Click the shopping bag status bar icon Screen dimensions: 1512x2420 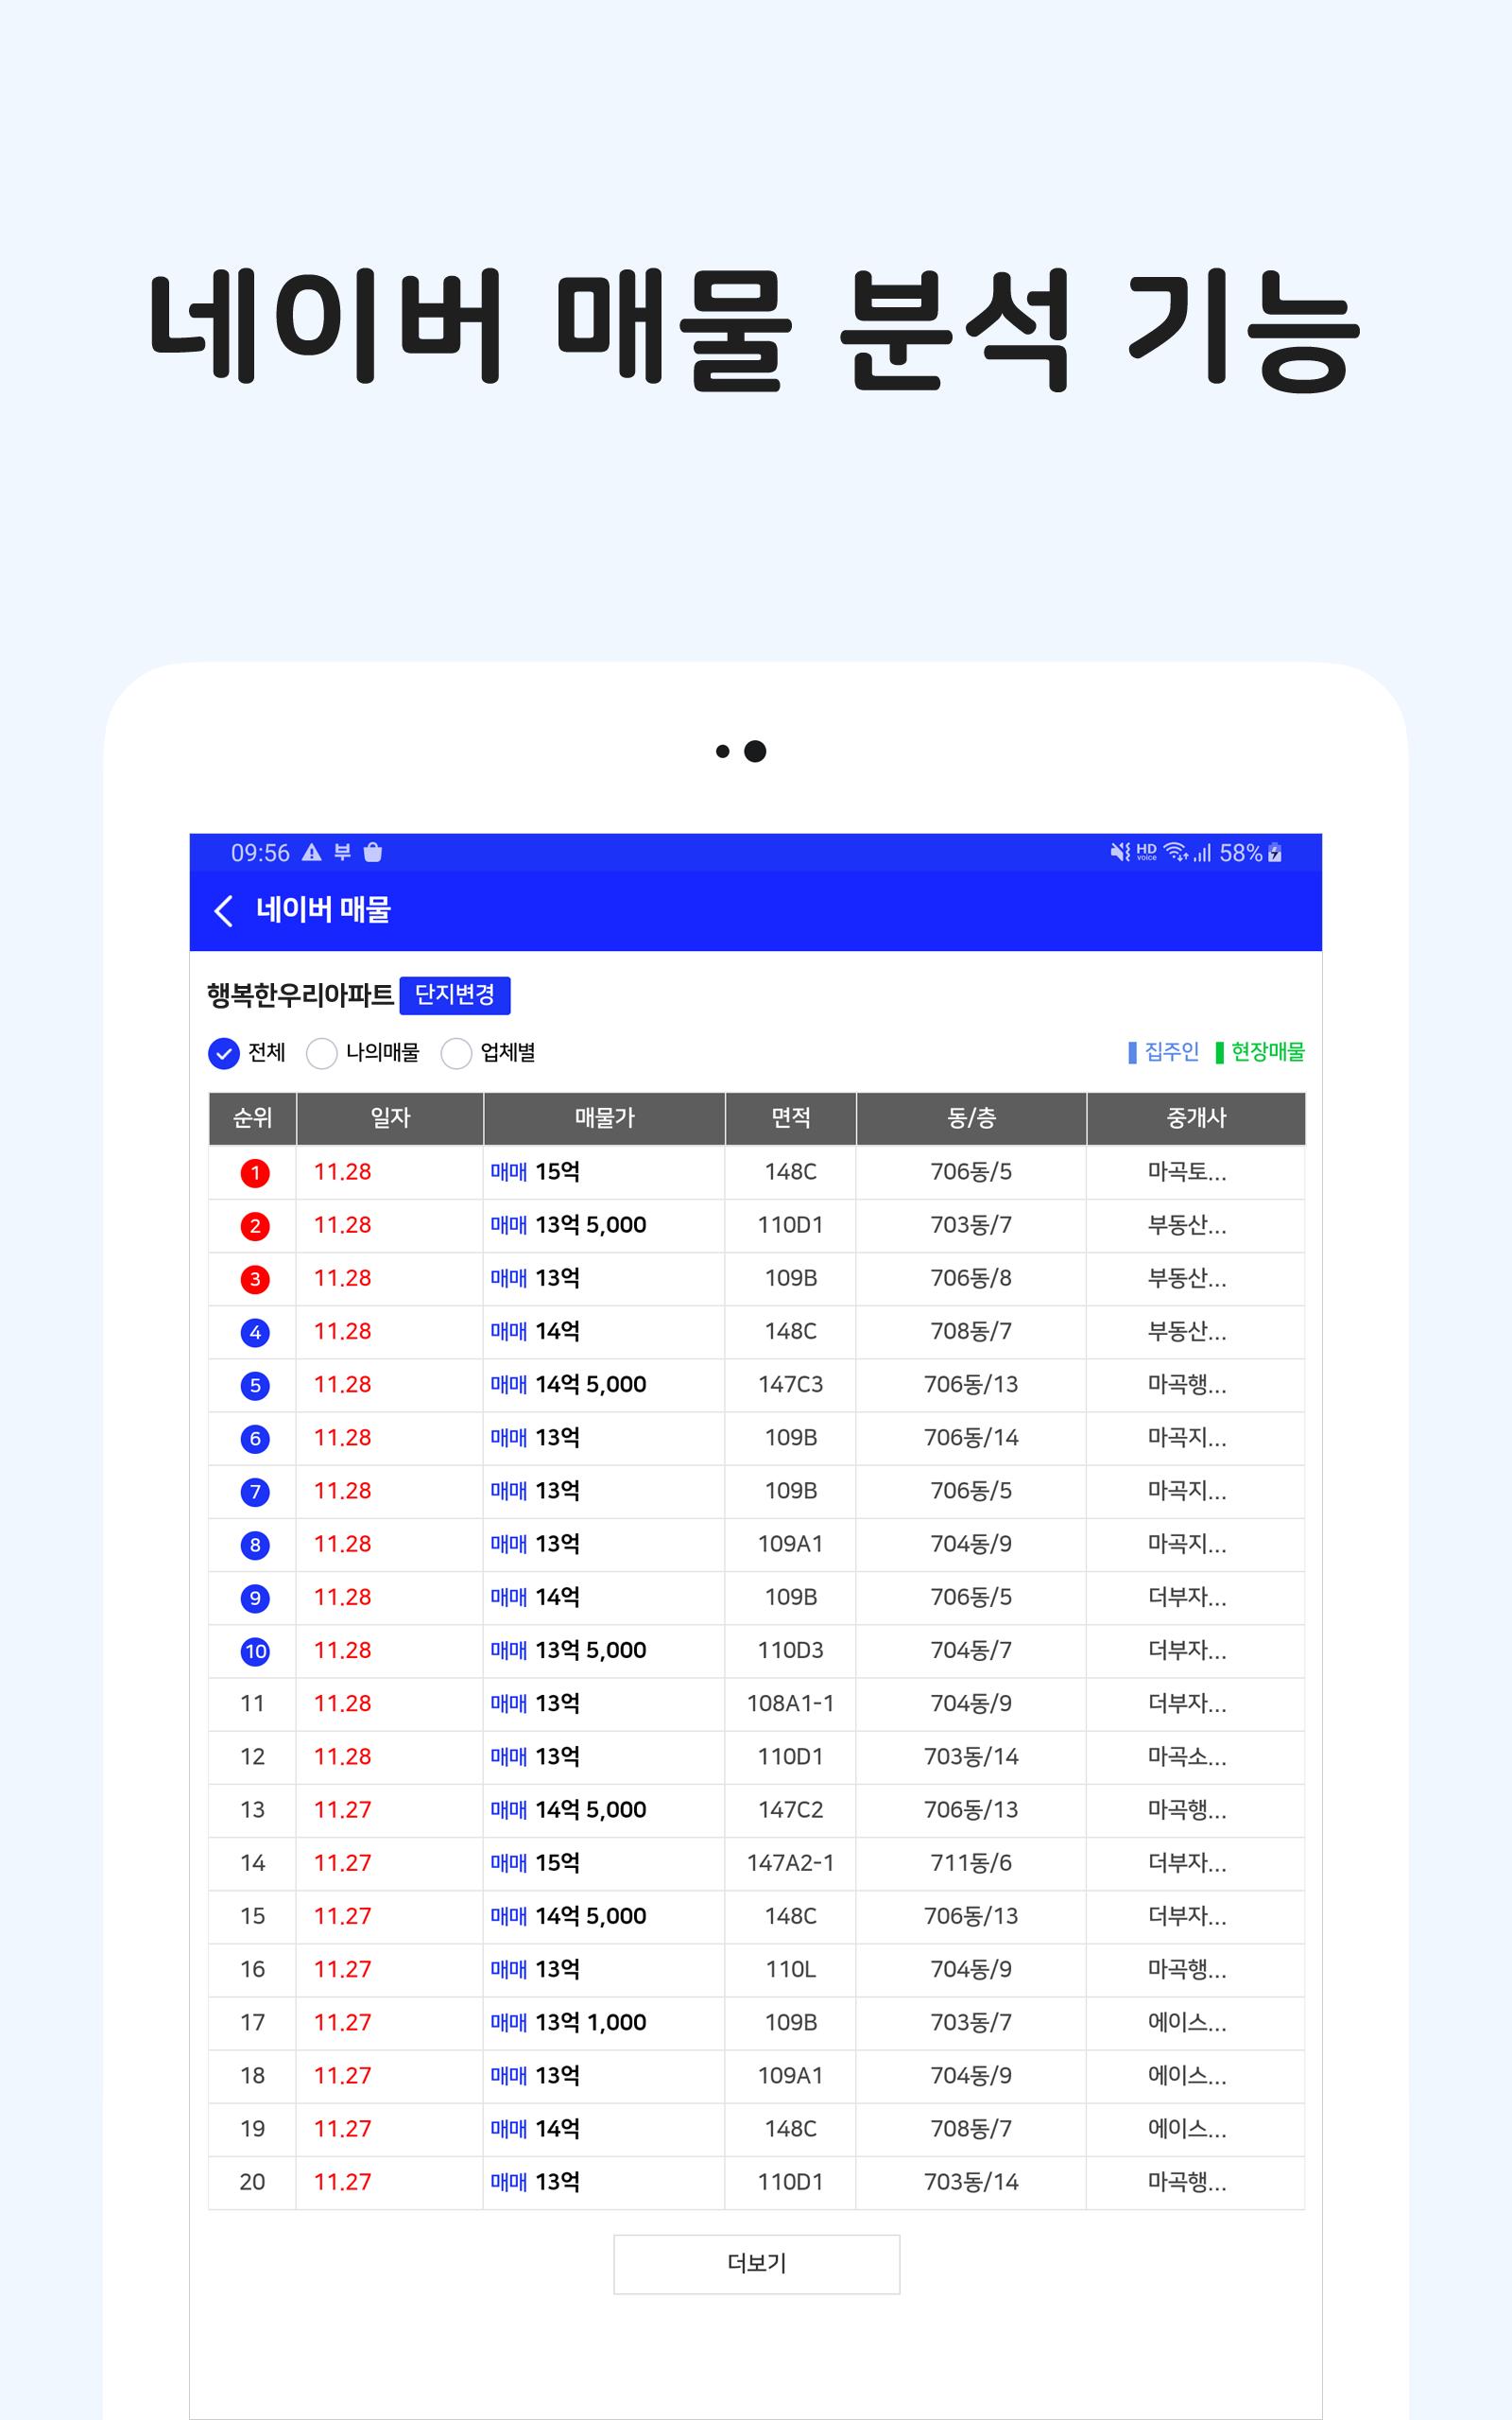tap(373, 852)
